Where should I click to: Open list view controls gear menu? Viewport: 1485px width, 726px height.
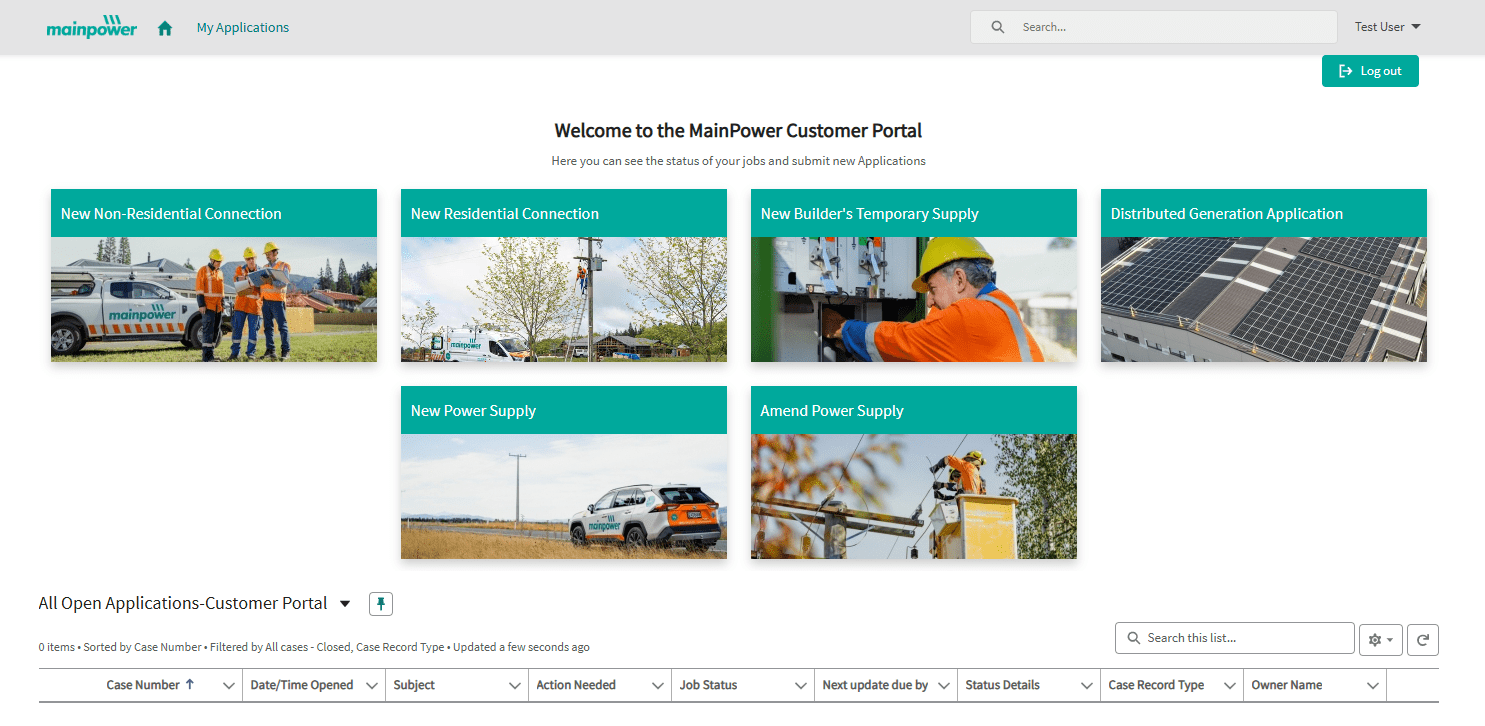coord(1381,639)
